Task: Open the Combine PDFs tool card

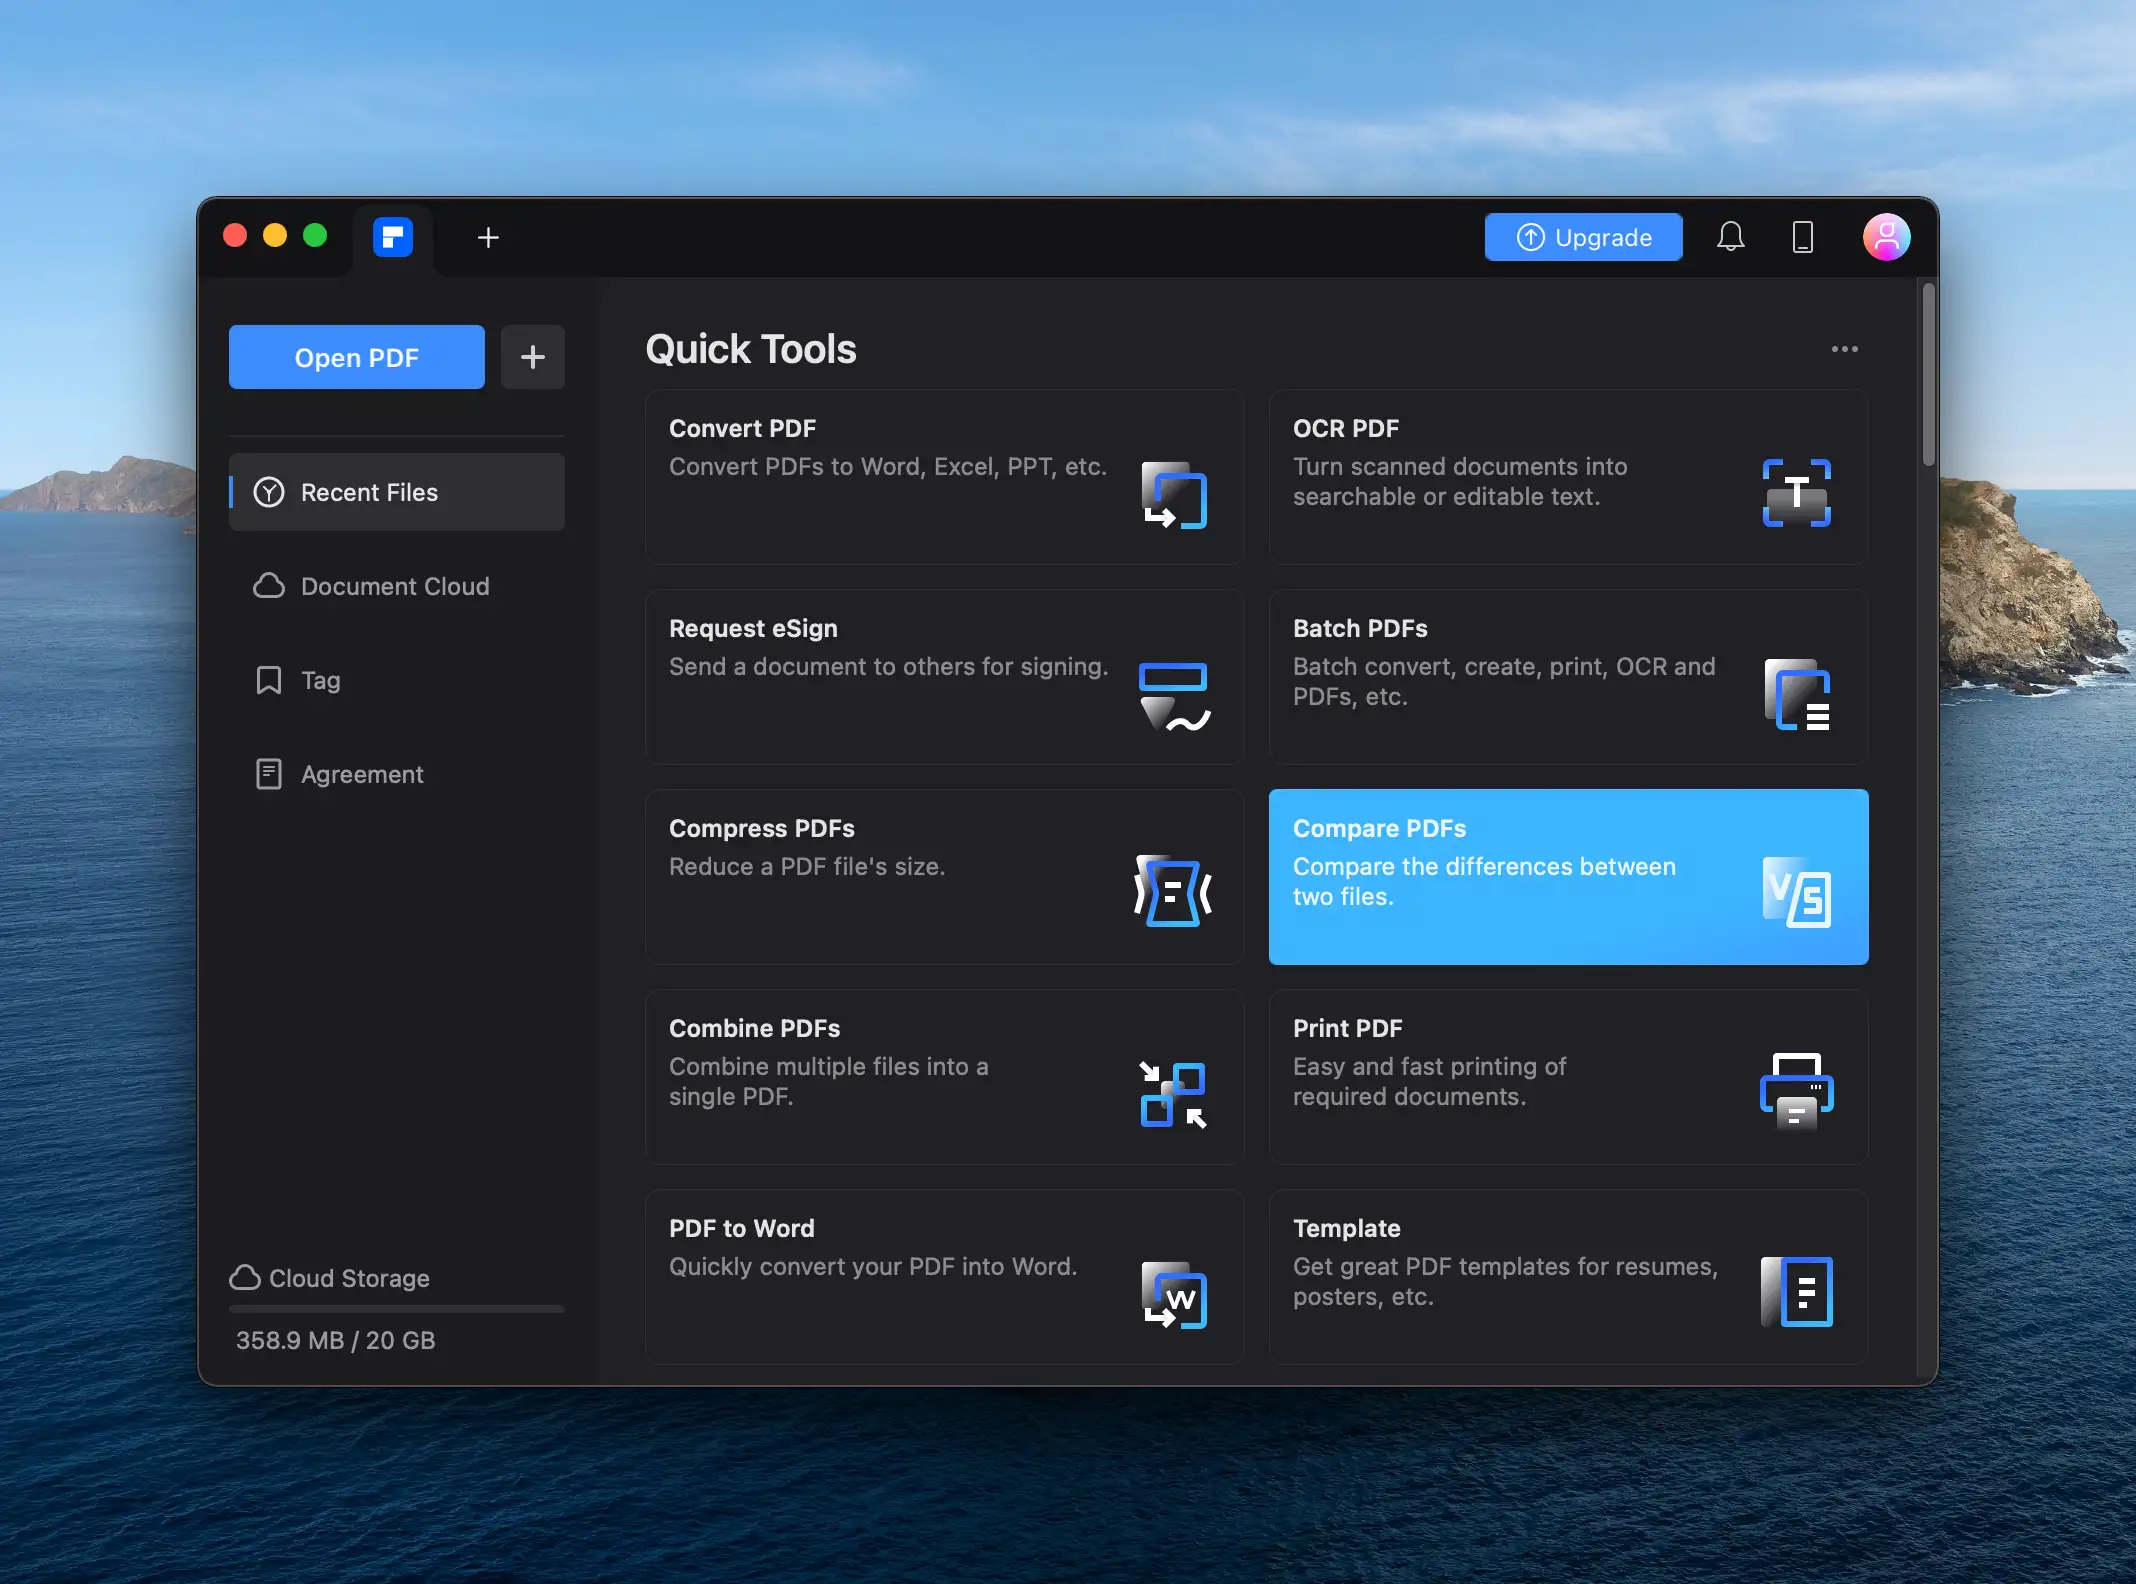Action: pos(945,1077)
